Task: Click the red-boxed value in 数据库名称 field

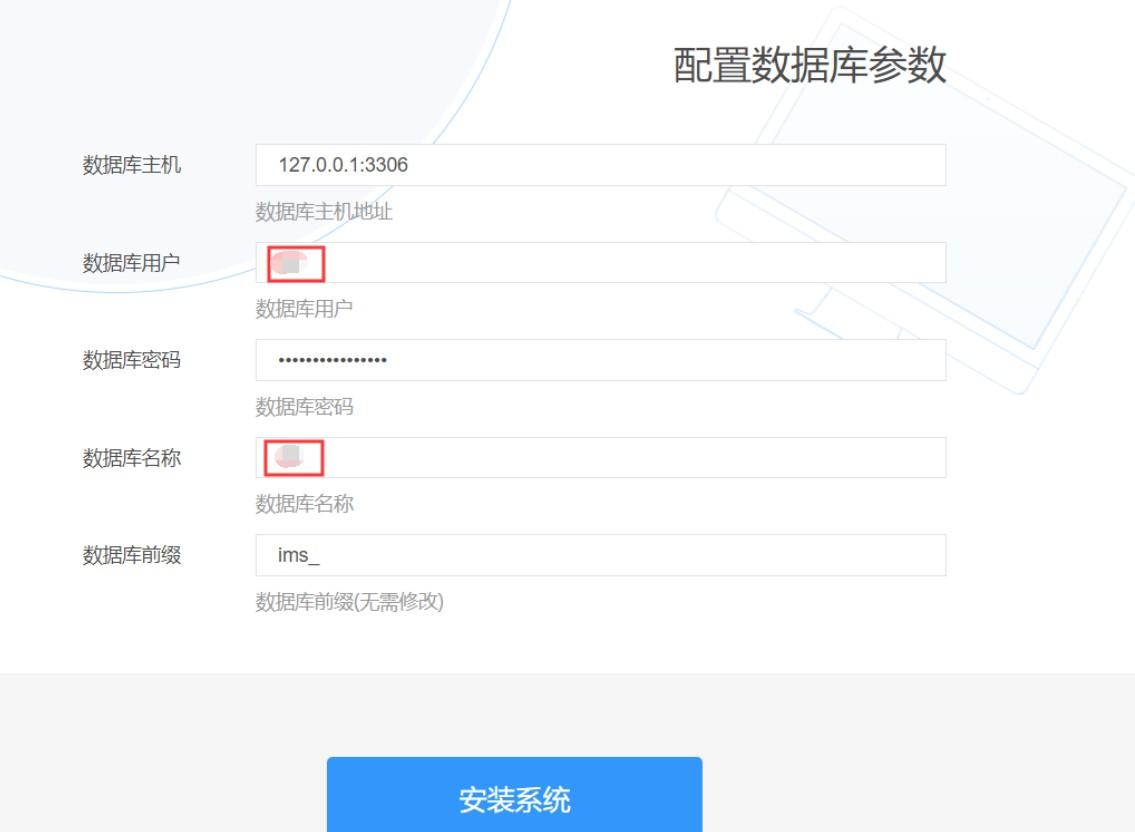Action: coord(293,458)
